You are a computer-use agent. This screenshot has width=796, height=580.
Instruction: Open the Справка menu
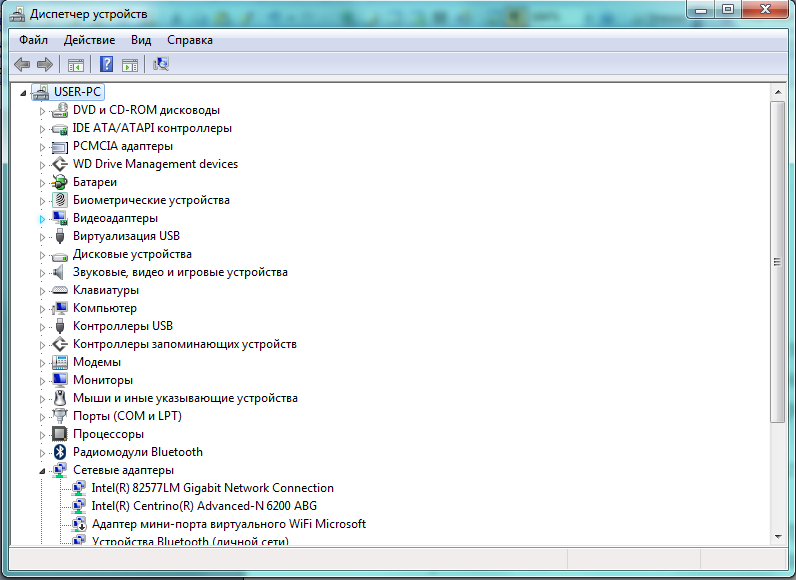click(x=189, y=40)
